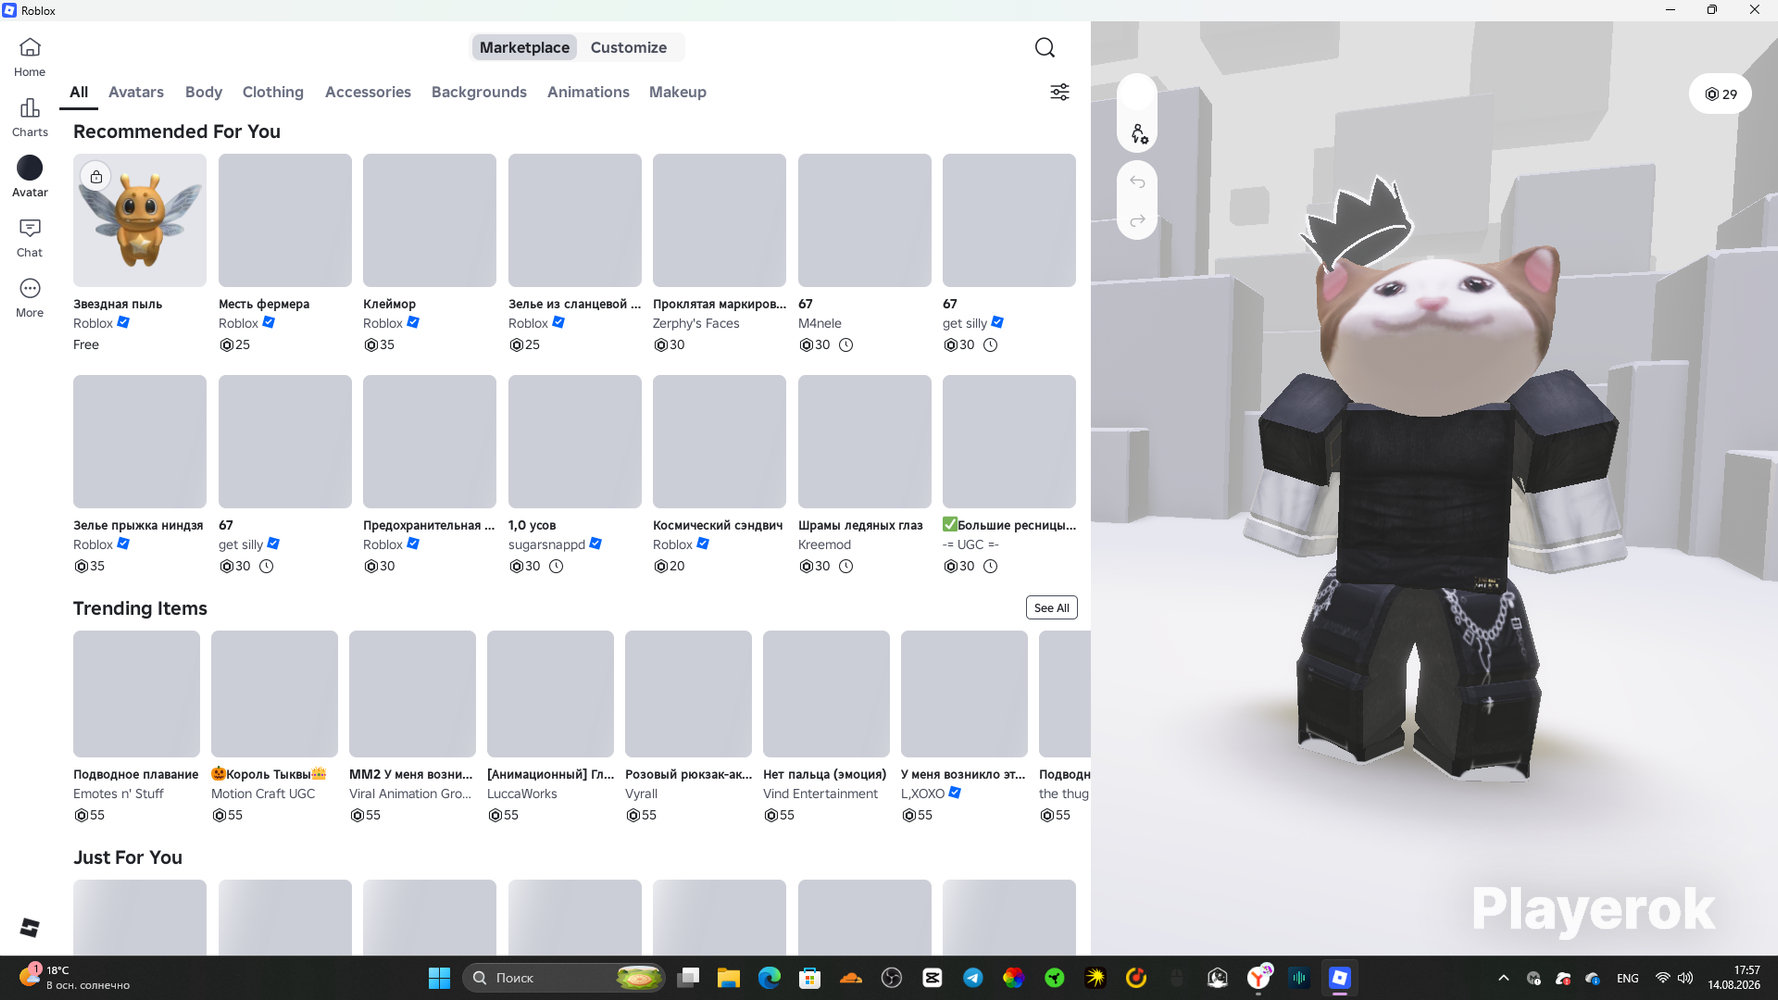Click the Шрамы ледяных глаз title
The image size is (1778, 1000).
tap(861, 525)
